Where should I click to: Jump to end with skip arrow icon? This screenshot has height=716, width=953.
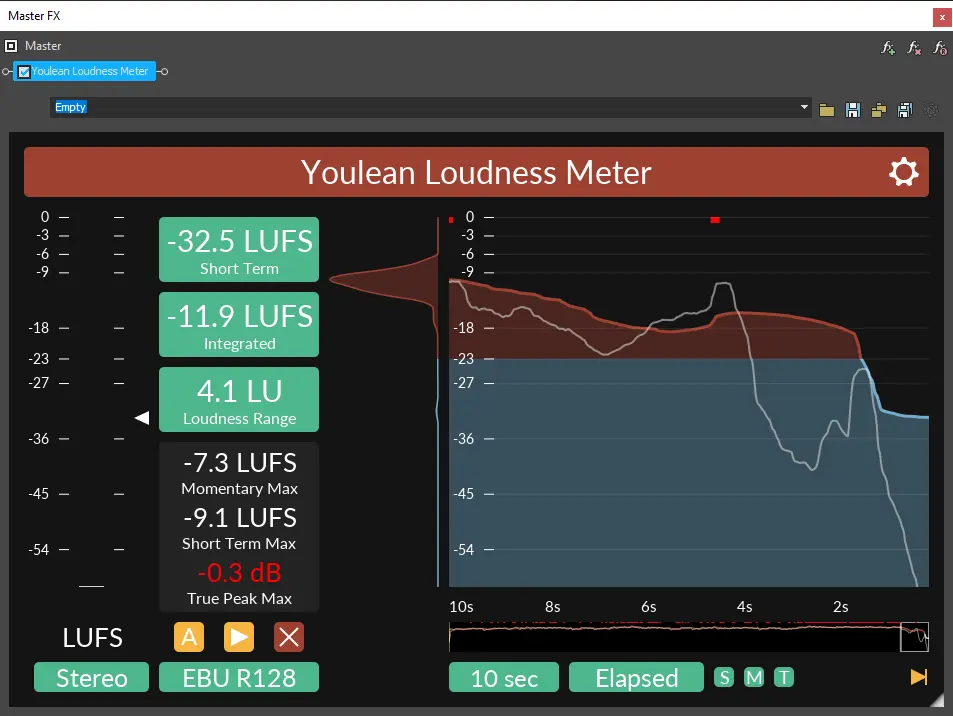click(x=919, y=677)
